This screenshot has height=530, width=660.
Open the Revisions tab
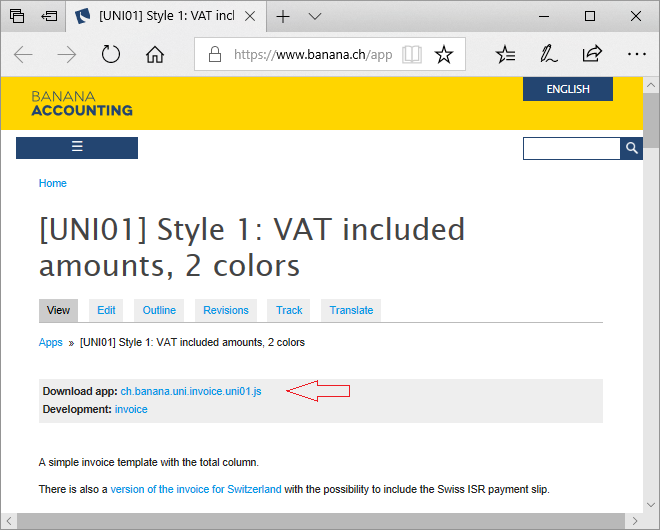226,310
